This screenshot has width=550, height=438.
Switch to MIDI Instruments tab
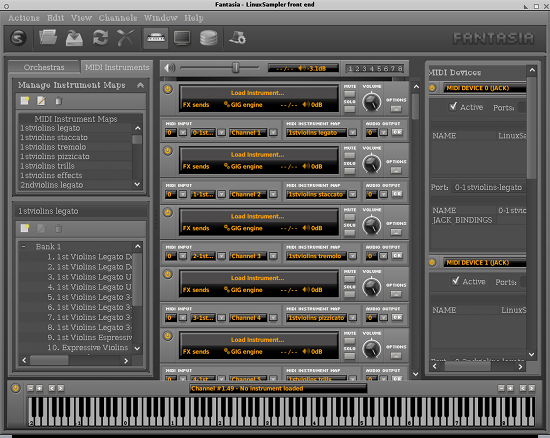117,67
